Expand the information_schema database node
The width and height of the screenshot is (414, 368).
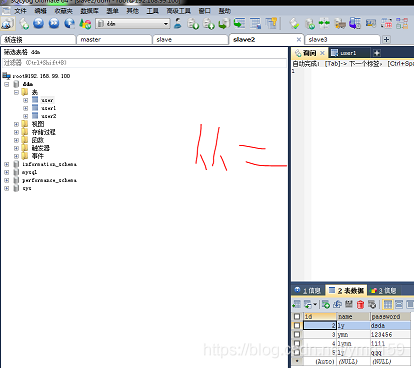[7, 164]
